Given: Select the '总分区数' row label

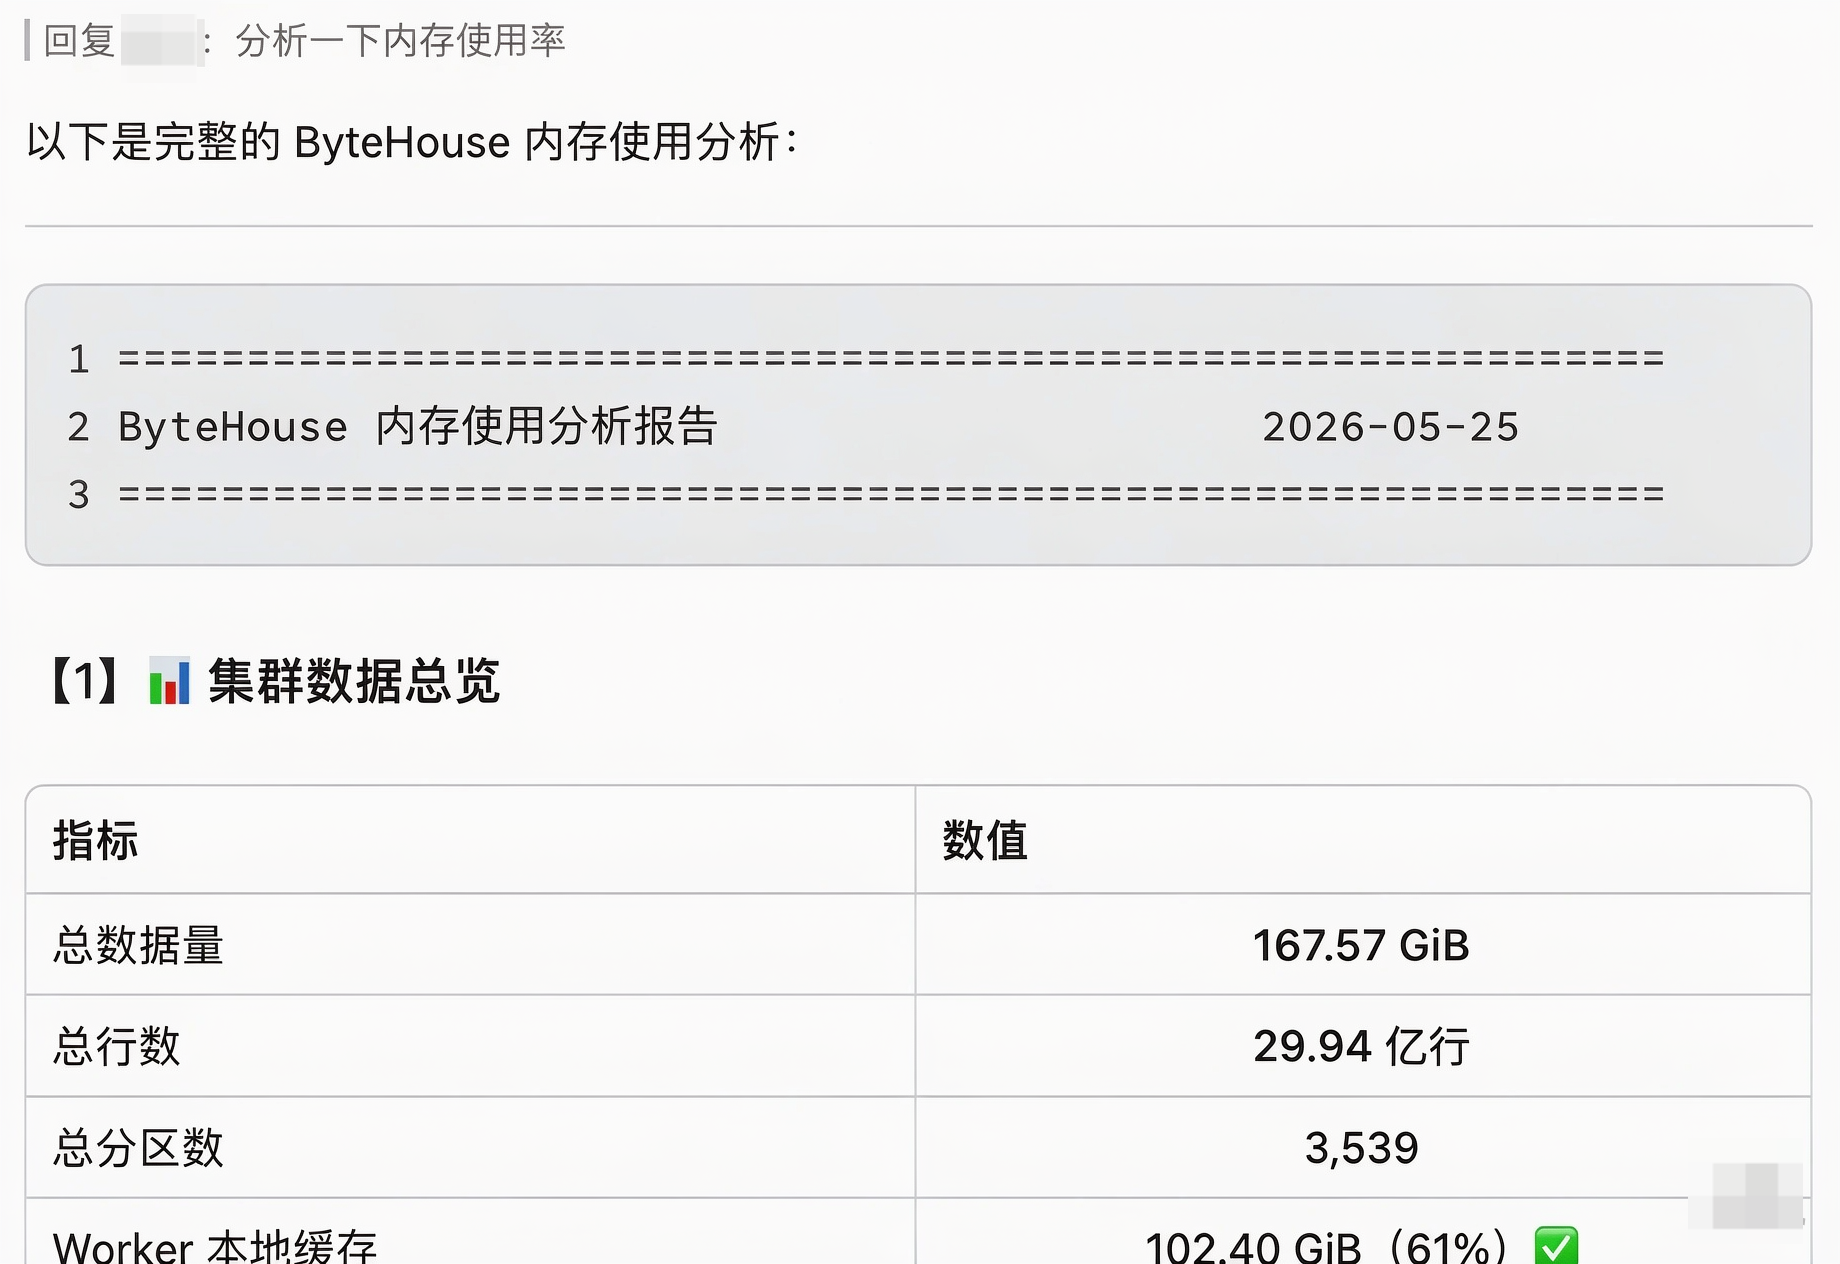Looking at the screenshot, I should 138,1148.
